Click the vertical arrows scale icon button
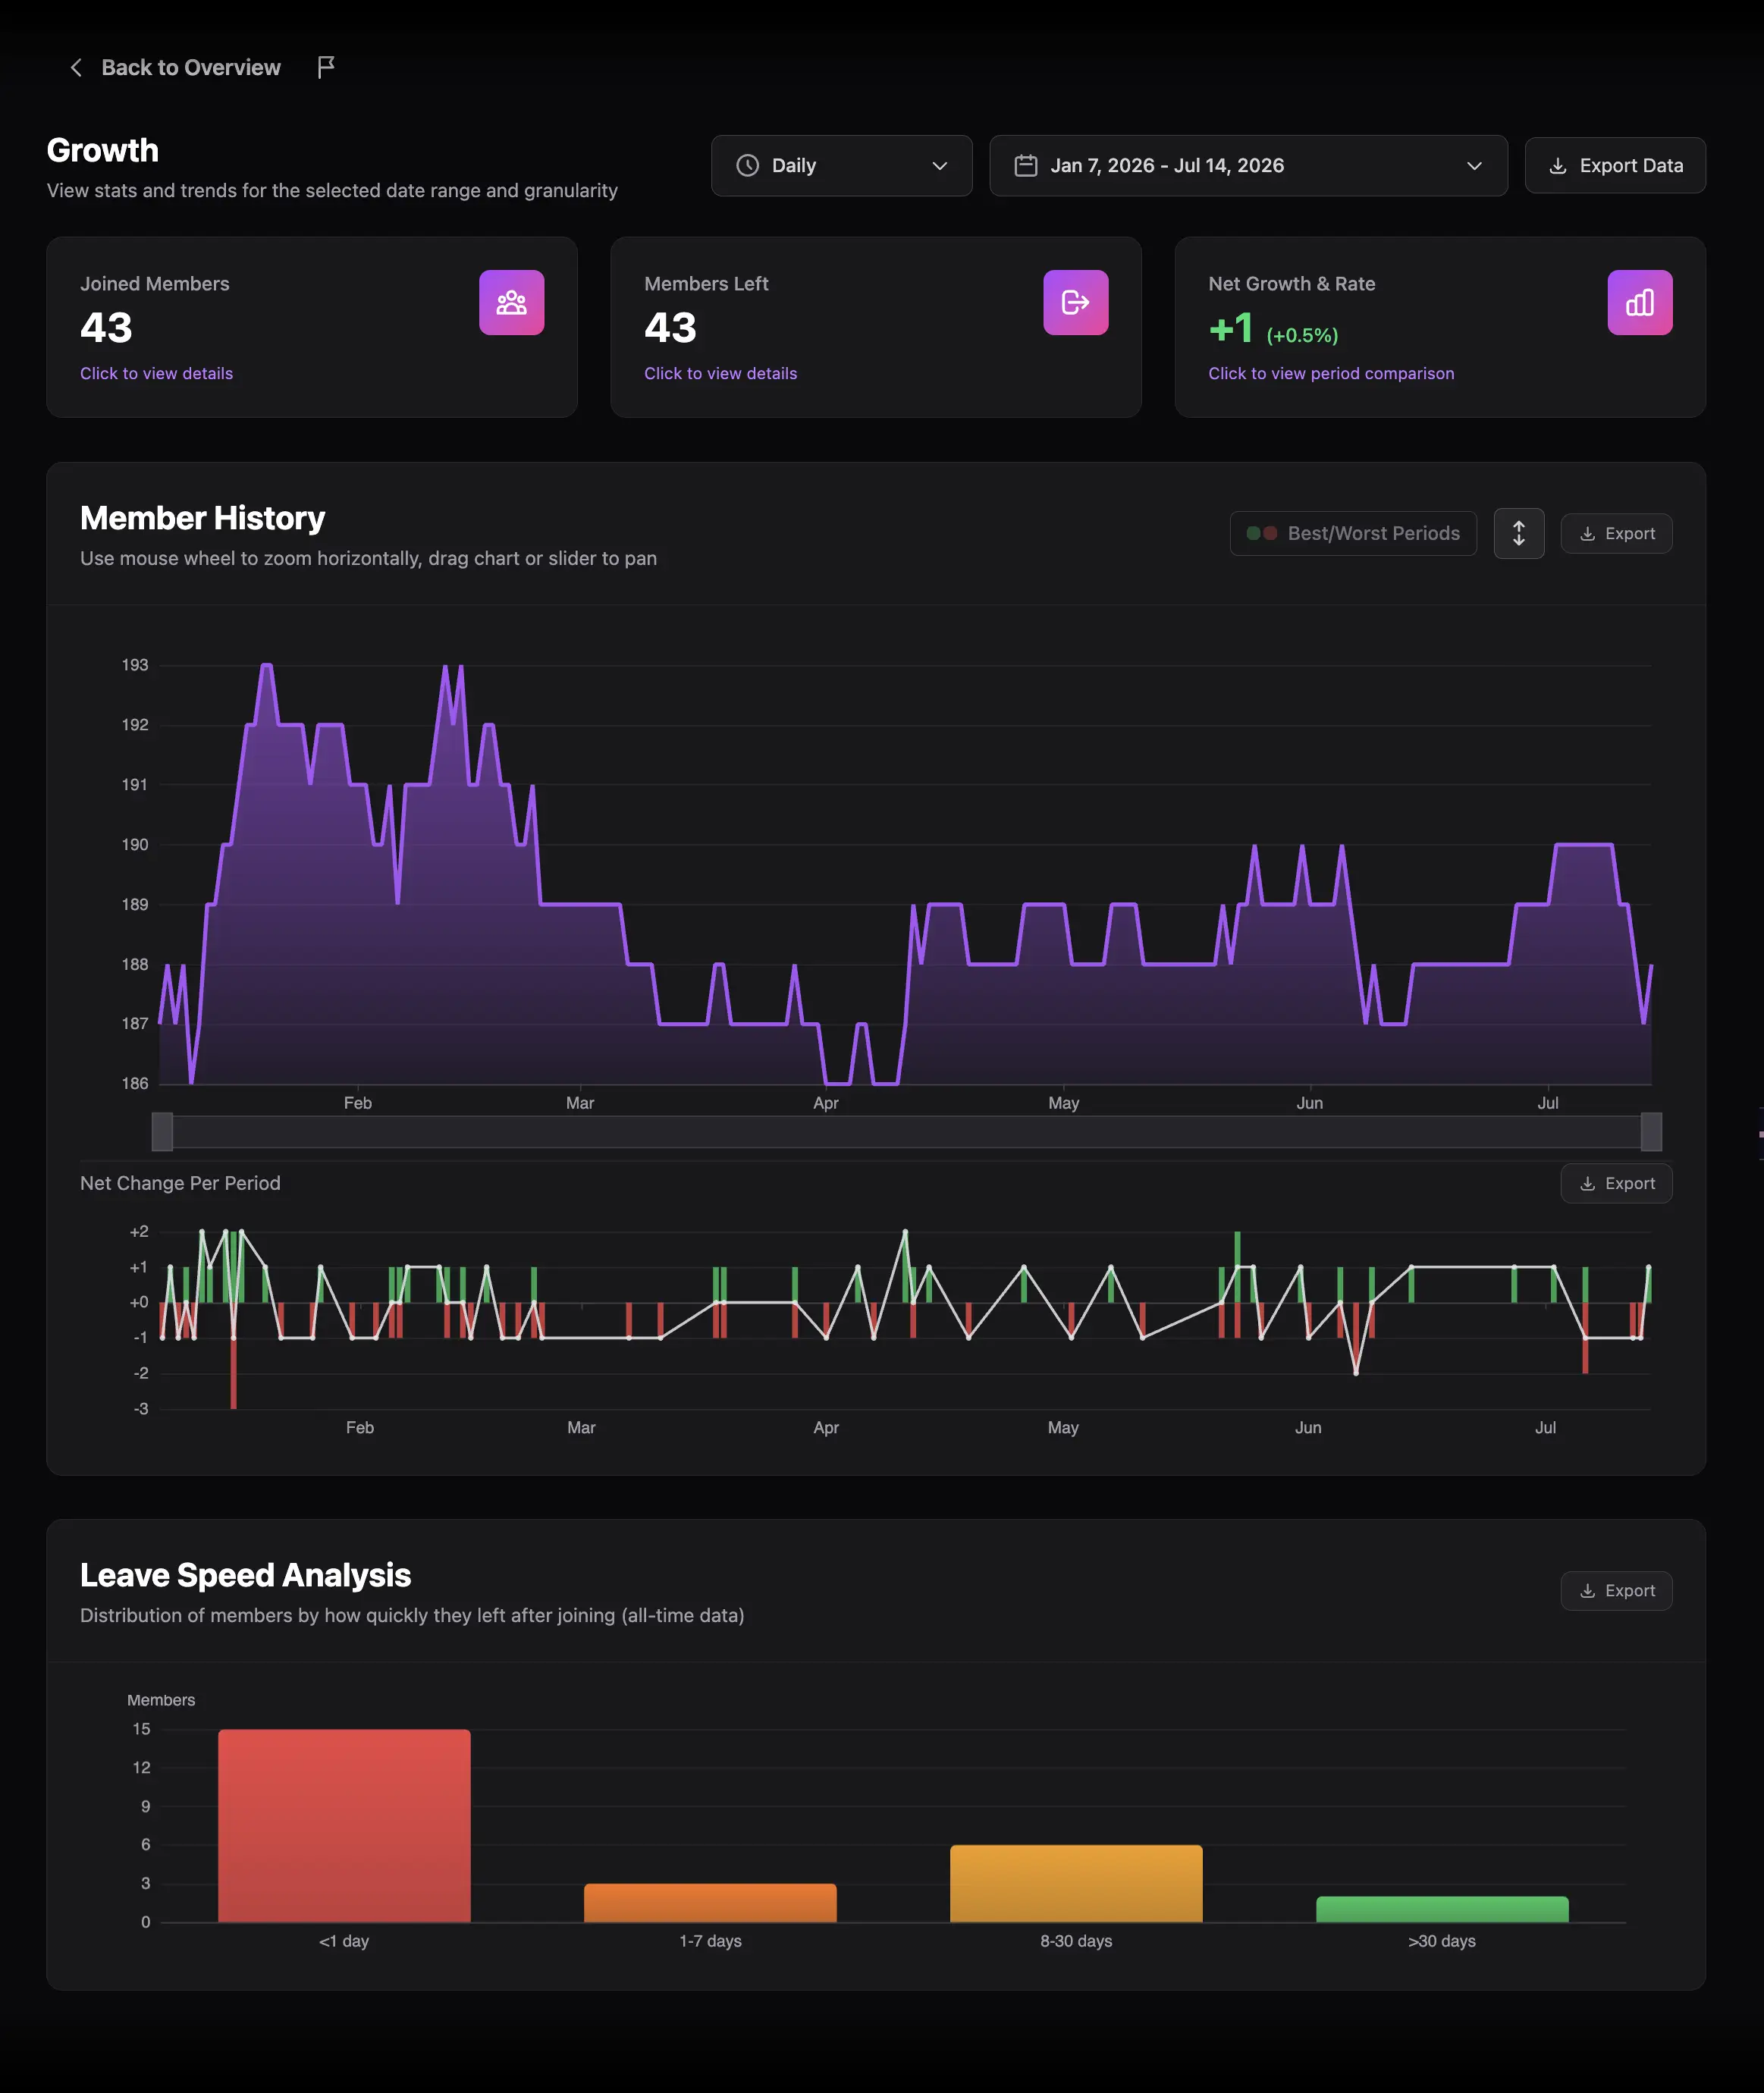The image size is (1764, 2093). click(x=1518, y=533)
